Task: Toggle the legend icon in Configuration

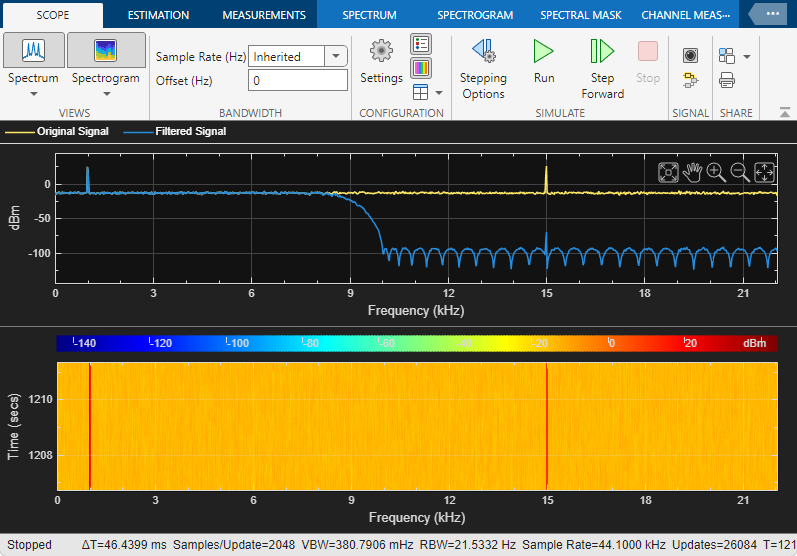Action: click(x=421, y=44)
